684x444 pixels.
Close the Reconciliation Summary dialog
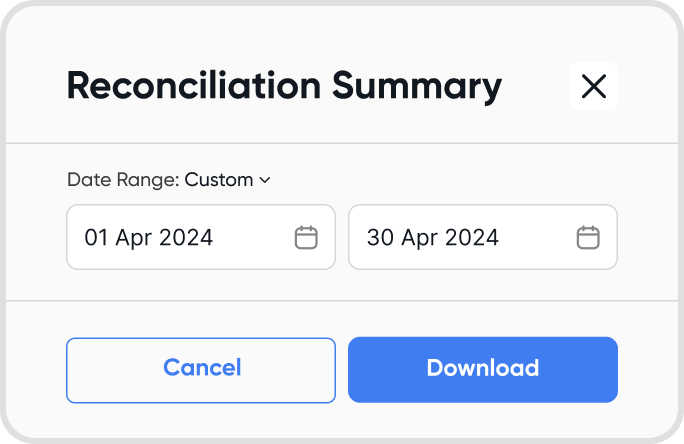tap(594, 86)
